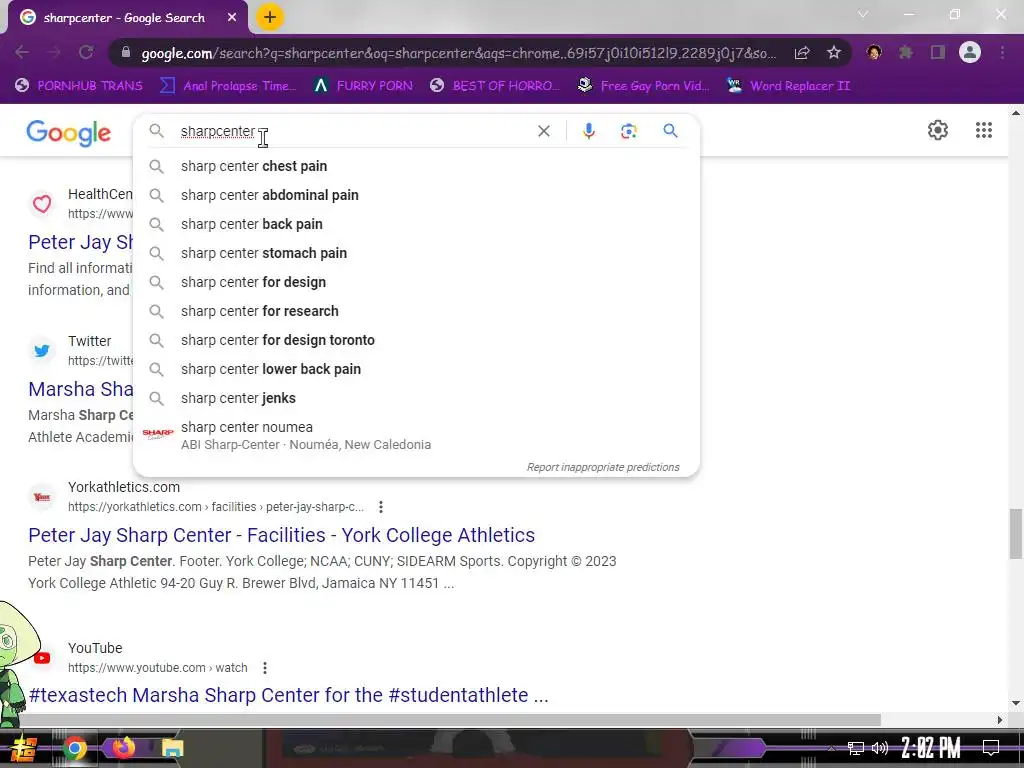Screen dimensions: 1024x768
Task: Toggle the browser side panel icon
Action: (938, 52)
